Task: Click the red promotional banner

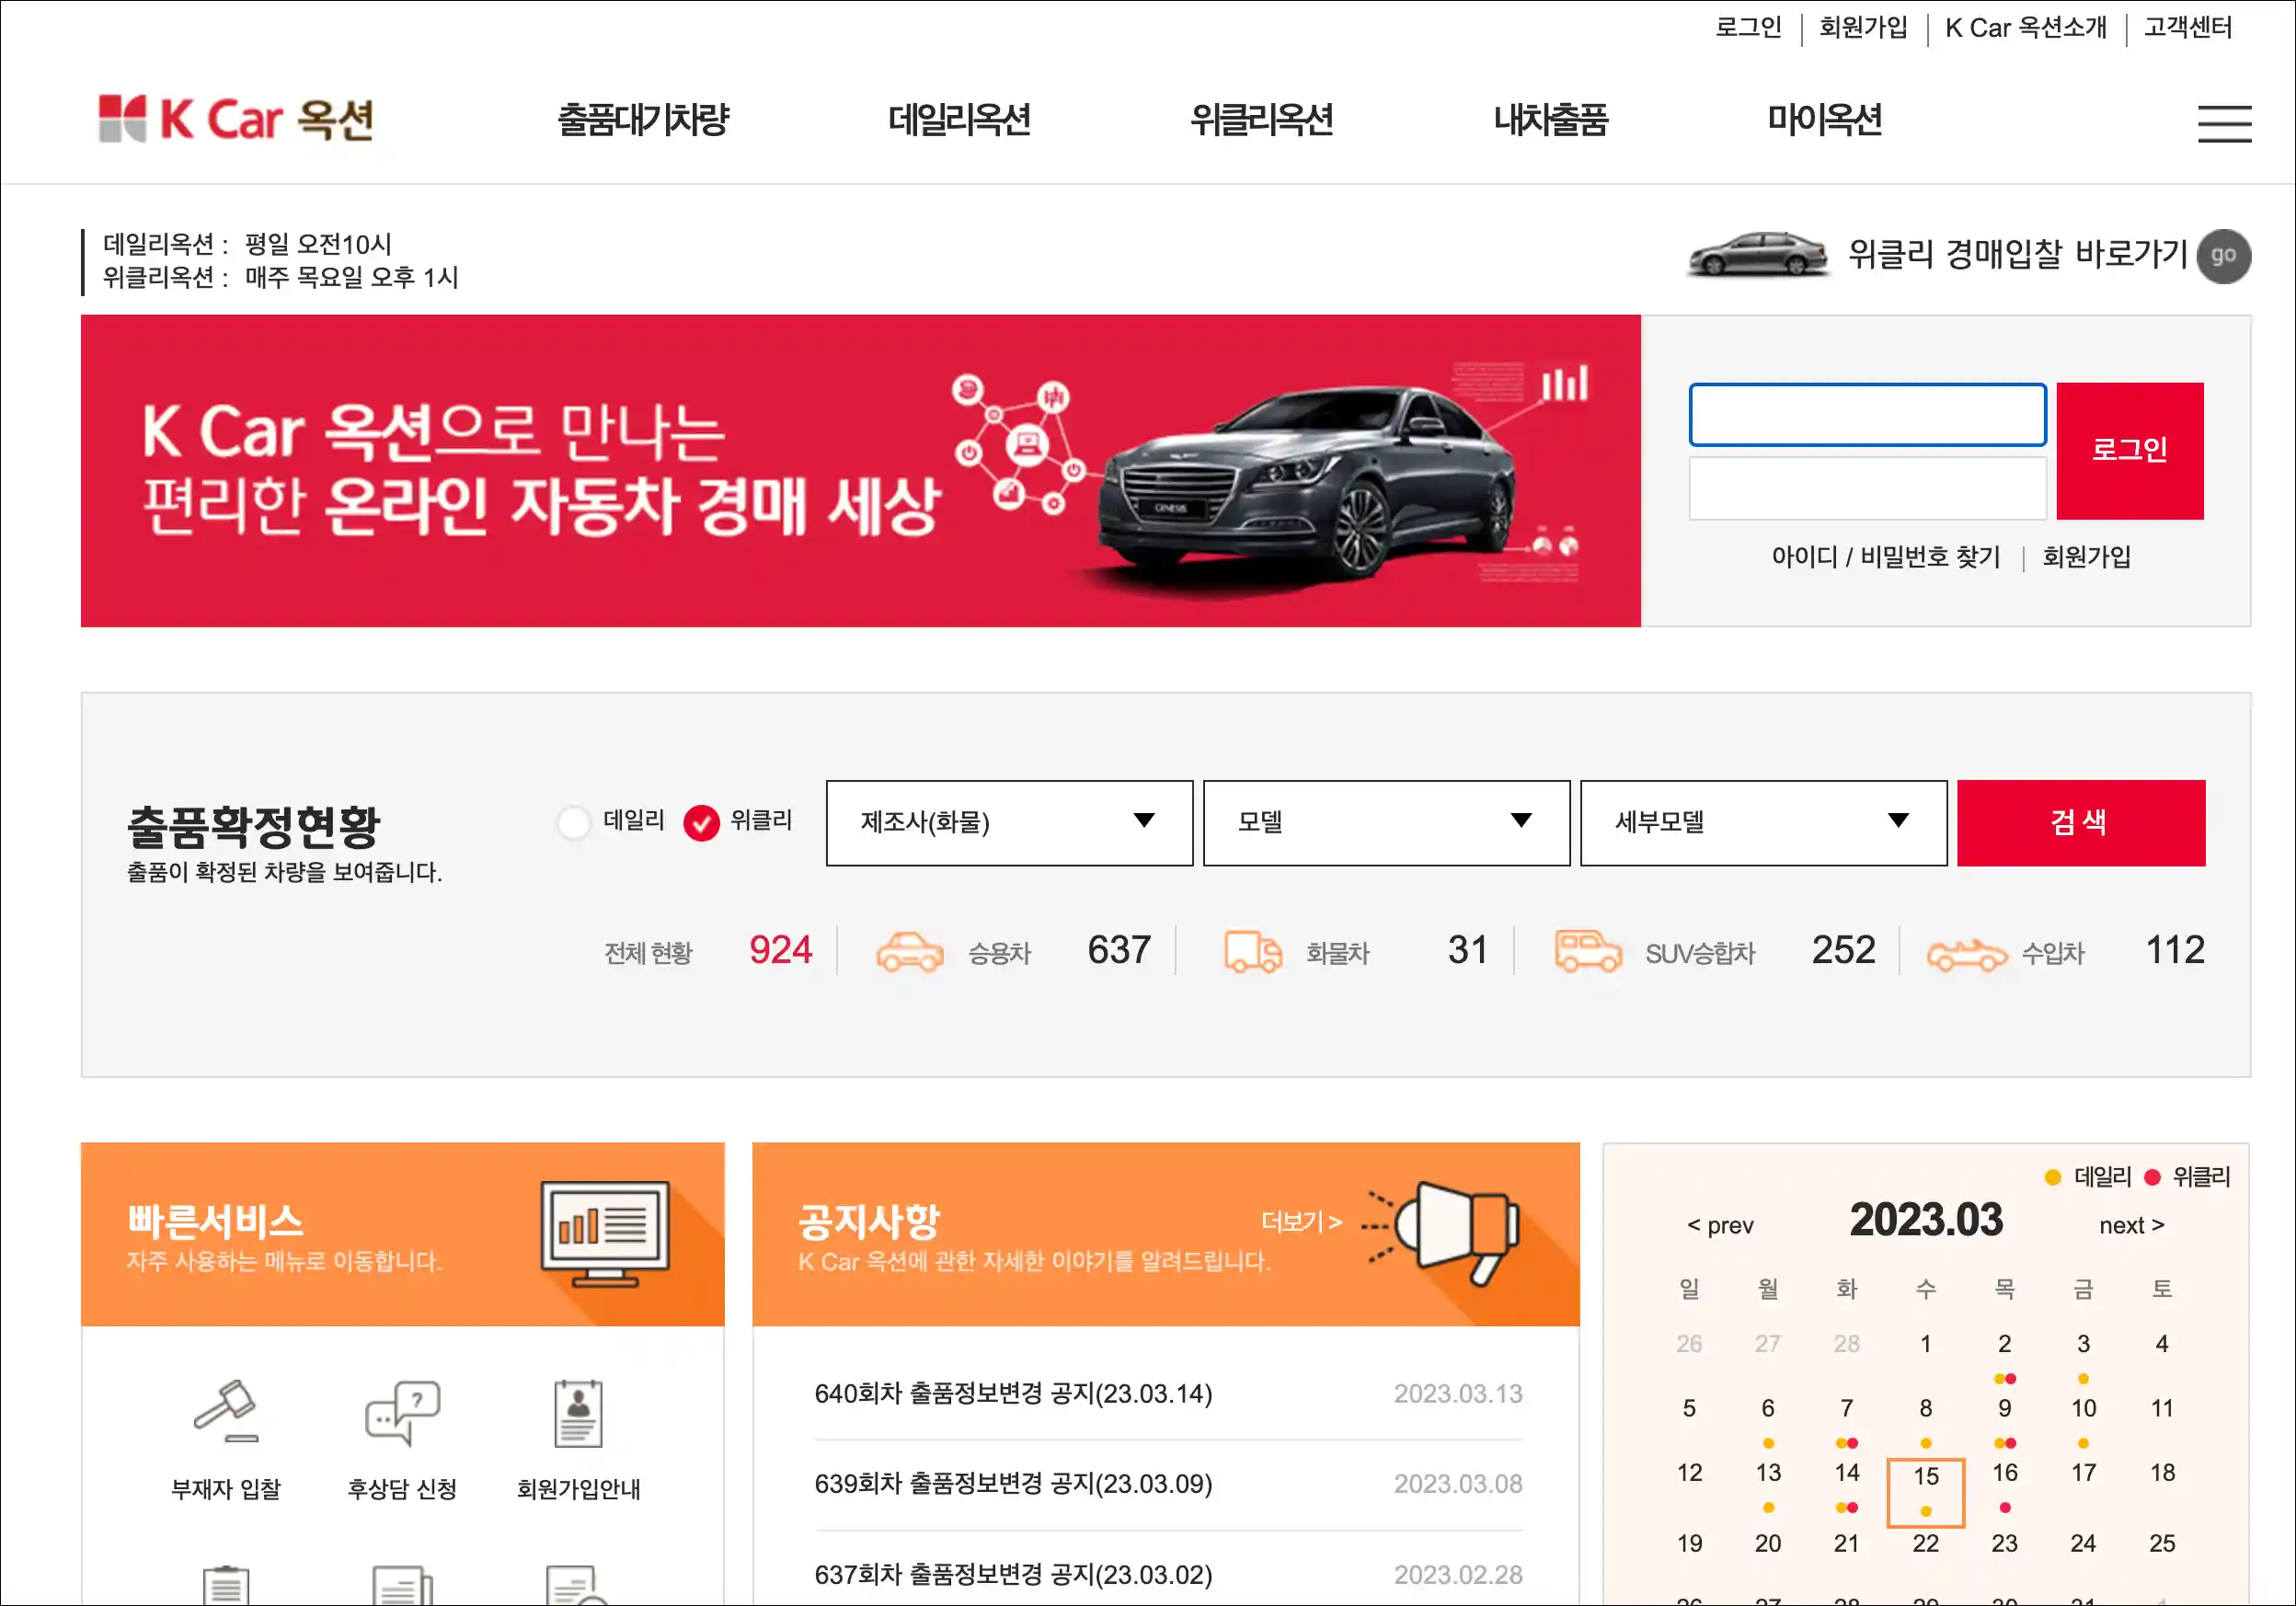Action: [860, 470]
